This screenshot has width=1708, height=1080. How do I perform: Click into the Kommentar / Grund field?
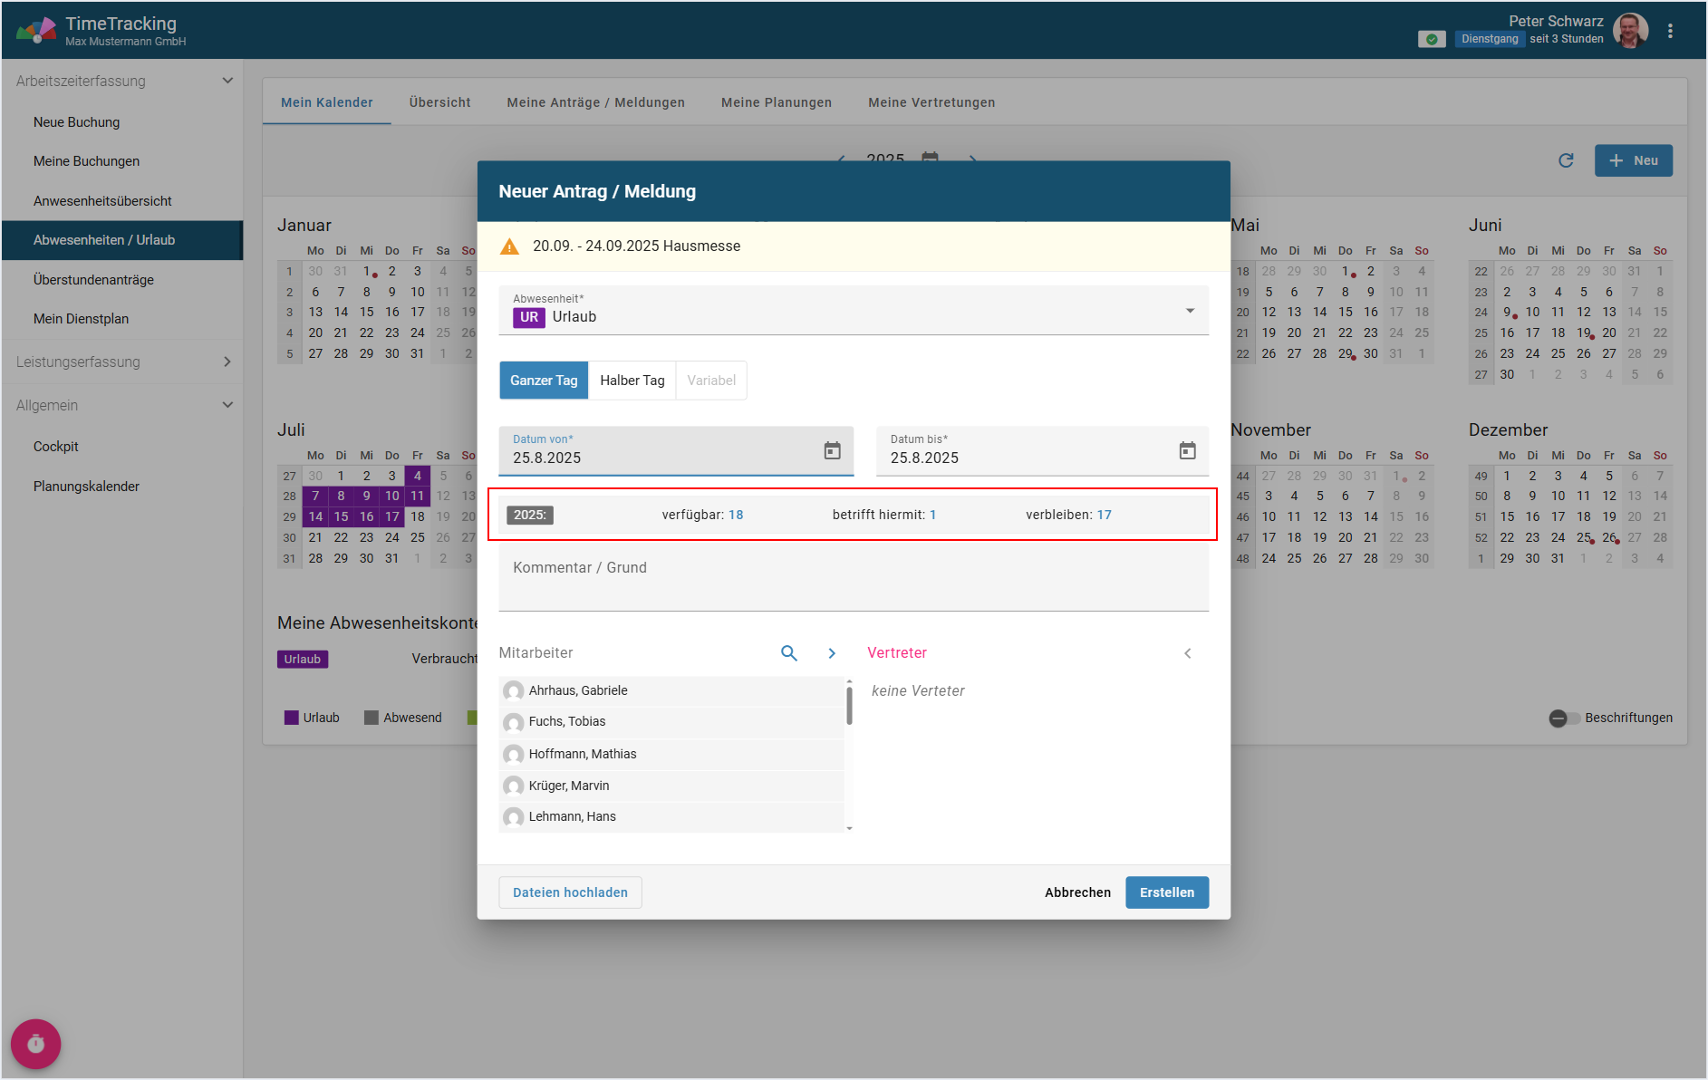point(853,578)
